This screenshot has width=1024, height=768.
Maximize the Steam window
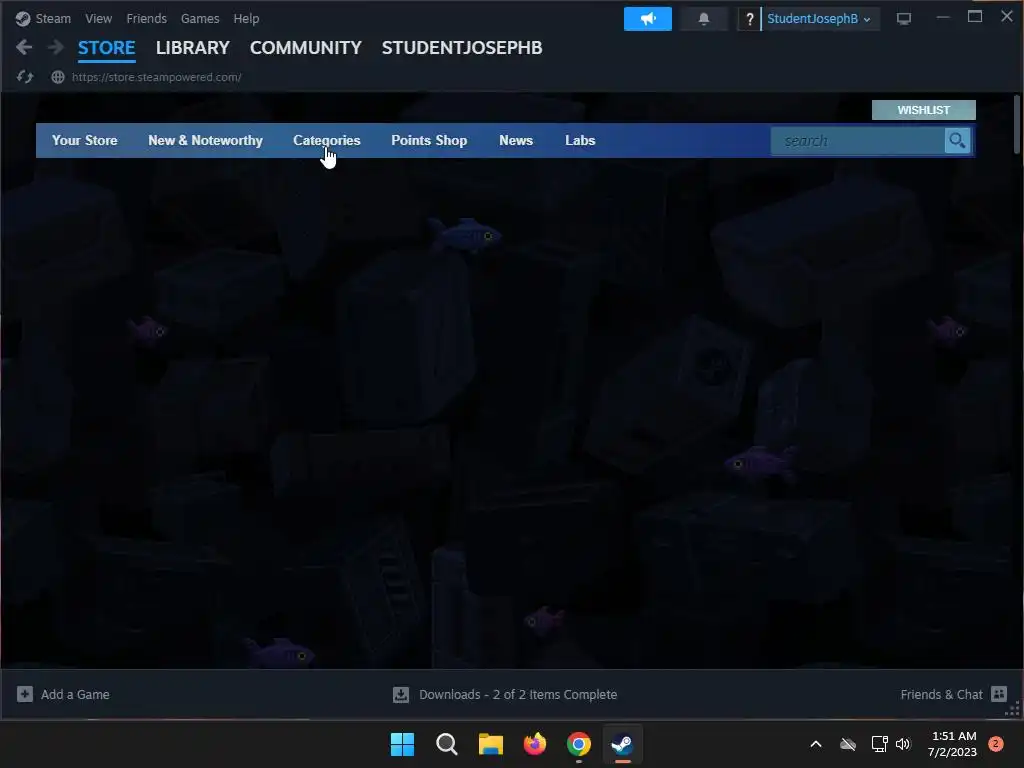click(974, 17)
